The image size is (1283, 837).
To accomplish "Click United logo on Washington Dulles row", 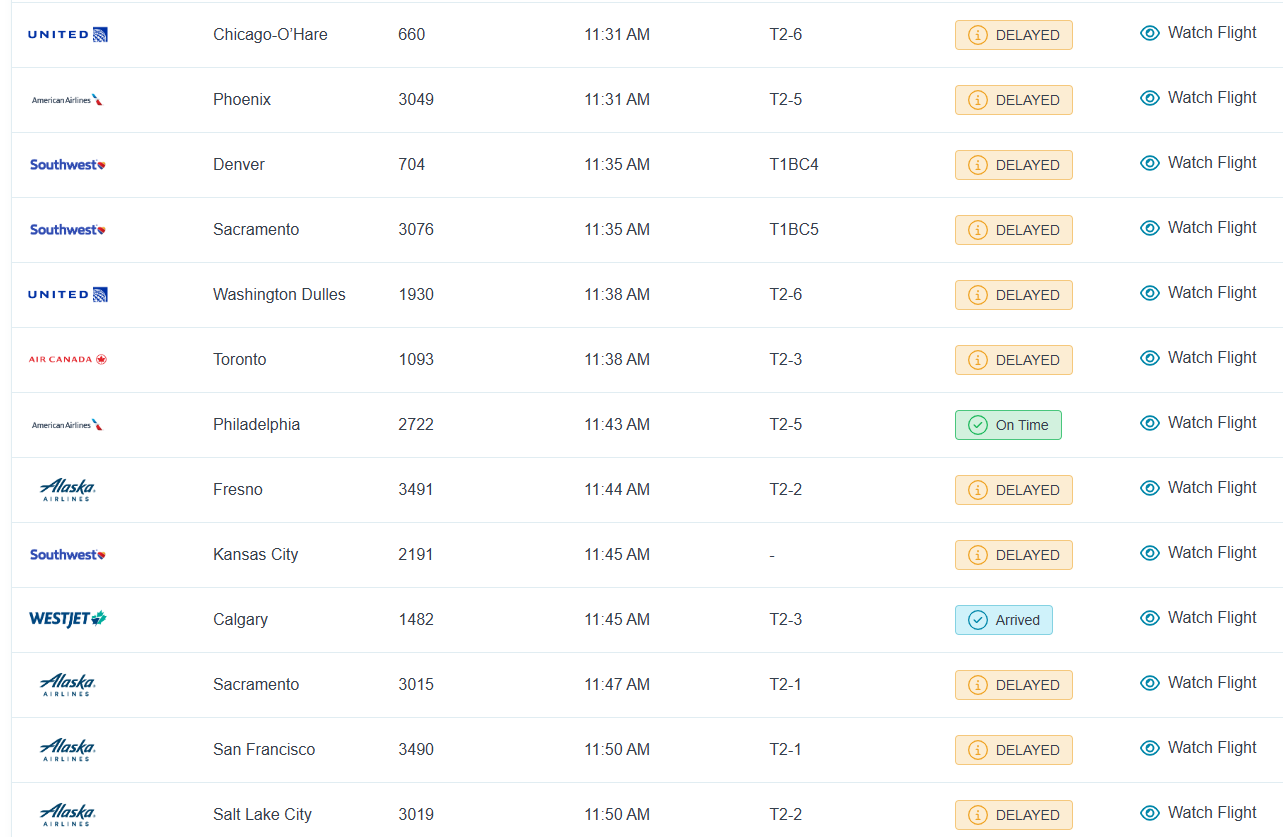I will (68, 295).
